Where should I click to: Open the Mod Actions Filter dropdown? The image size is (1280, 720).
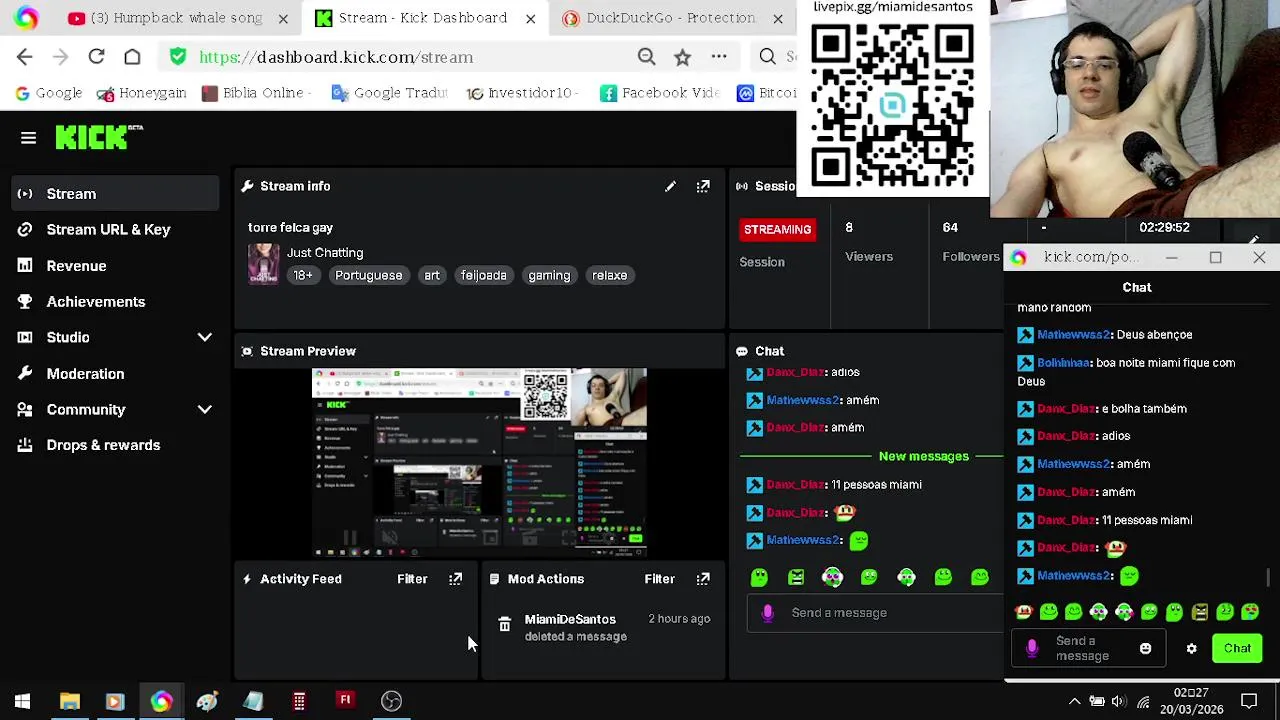click(x=660, y=579)
